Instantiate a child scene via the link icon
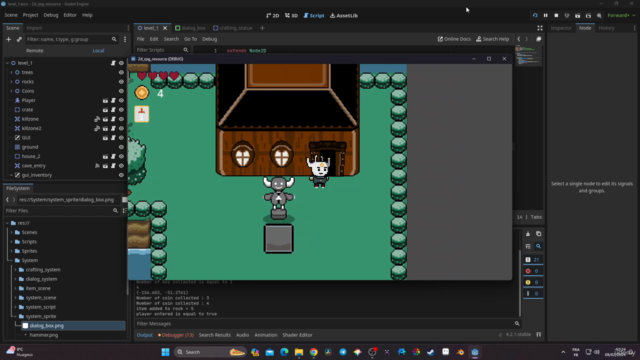Viewport: 640px width, 360px height. [x=19, y=39]
